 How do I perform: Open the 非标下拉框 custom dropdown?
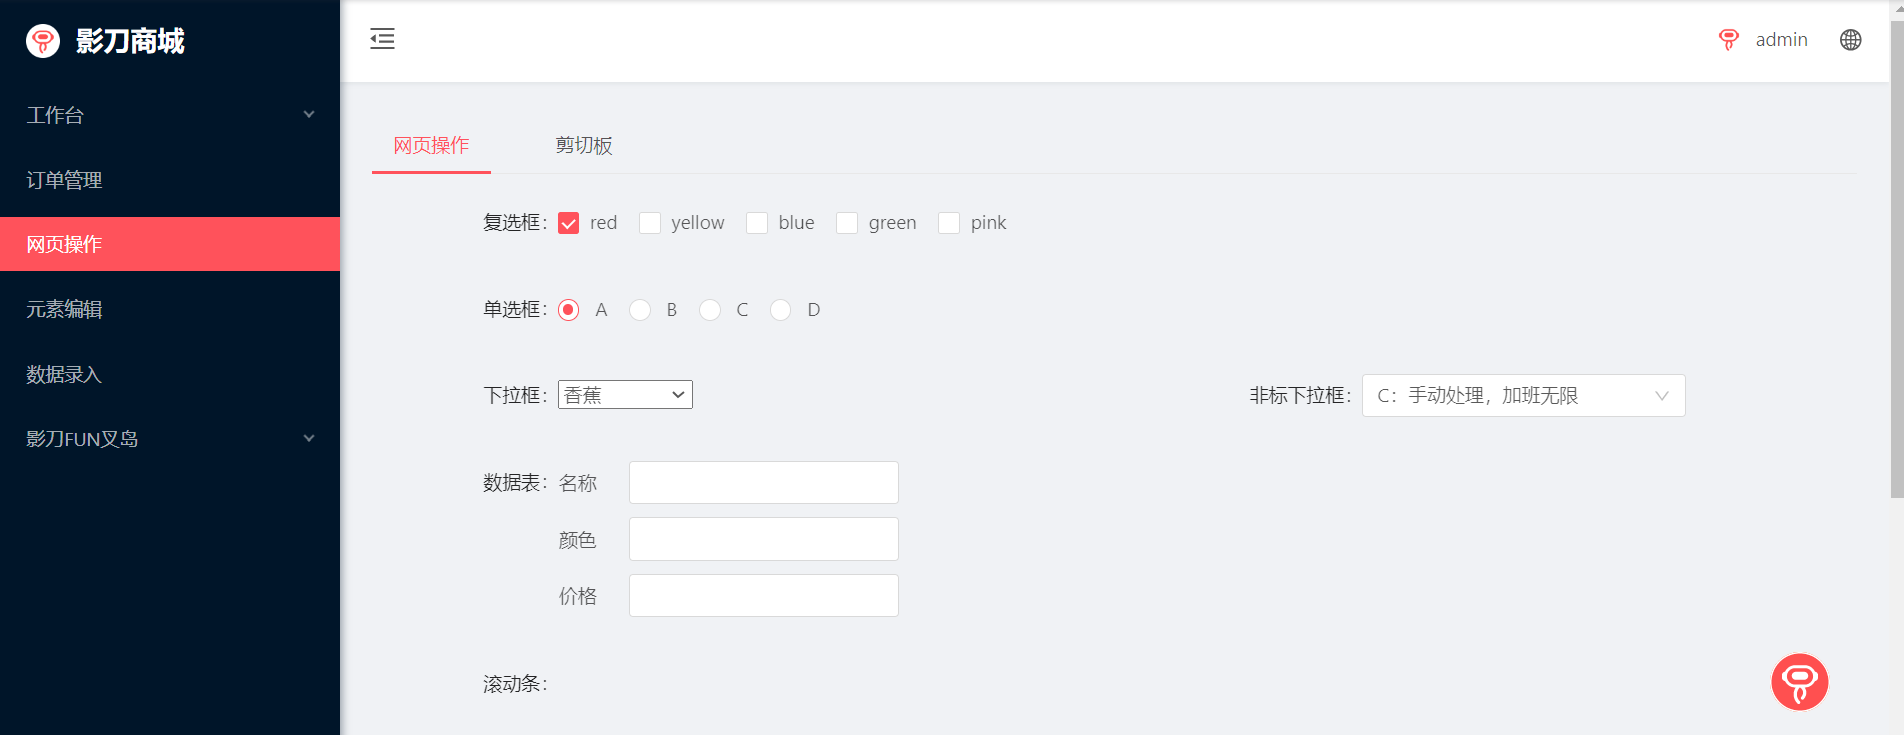[1522, 396]
